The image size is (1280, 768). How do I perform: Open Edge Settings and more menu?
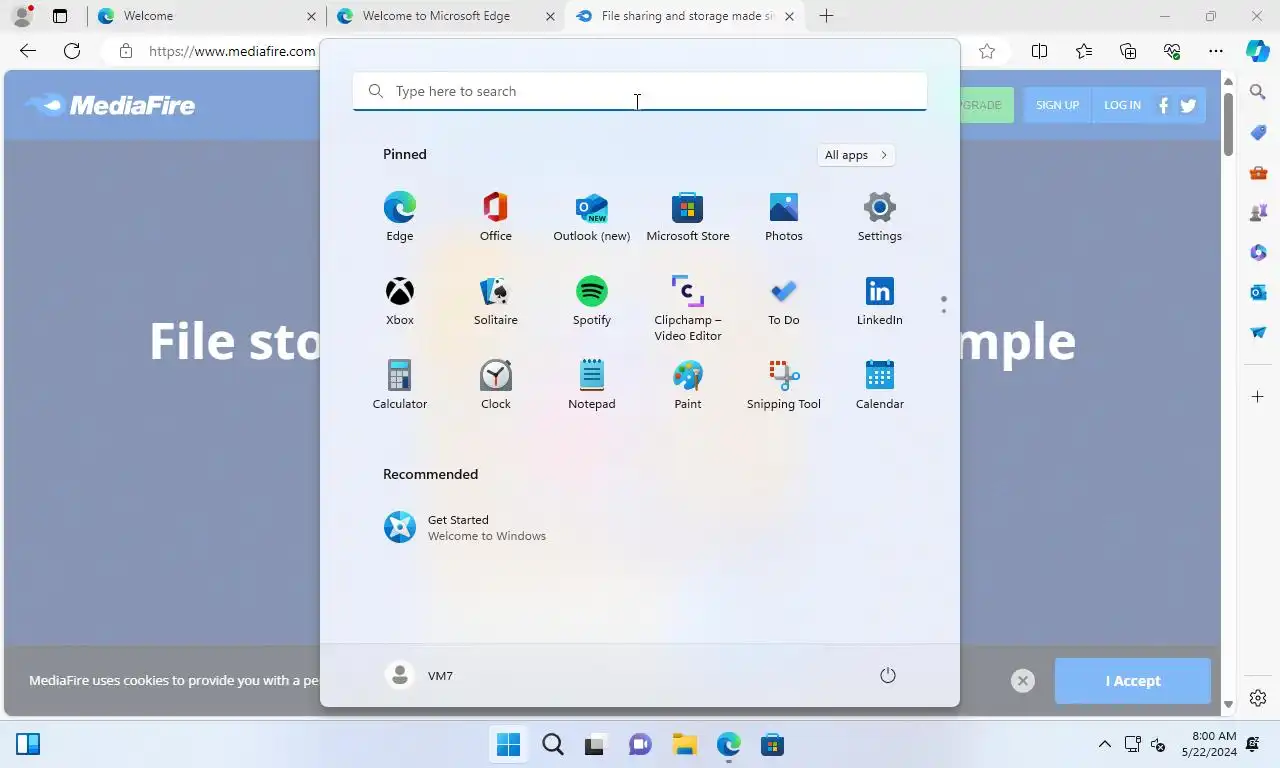(1216, 51)
